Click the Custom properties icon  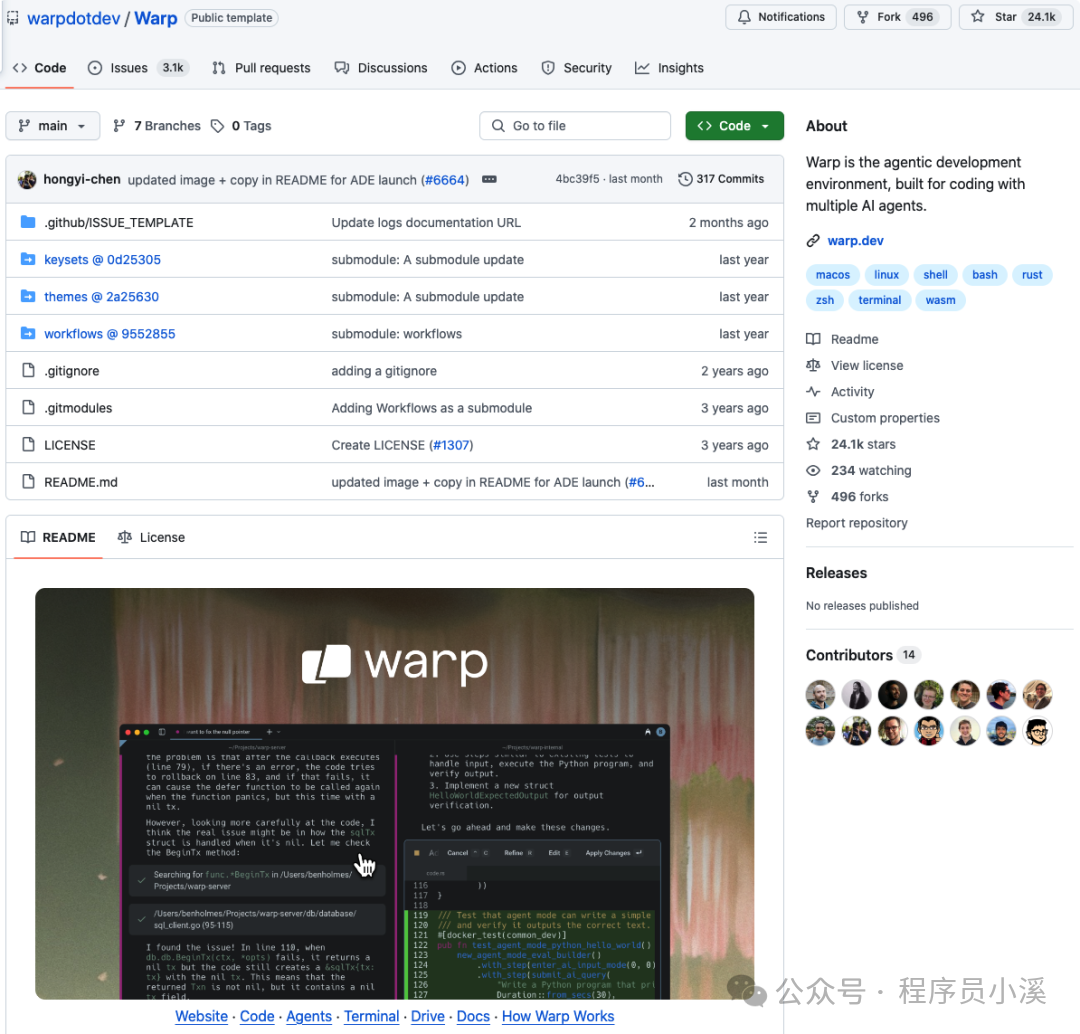[814, 417]
